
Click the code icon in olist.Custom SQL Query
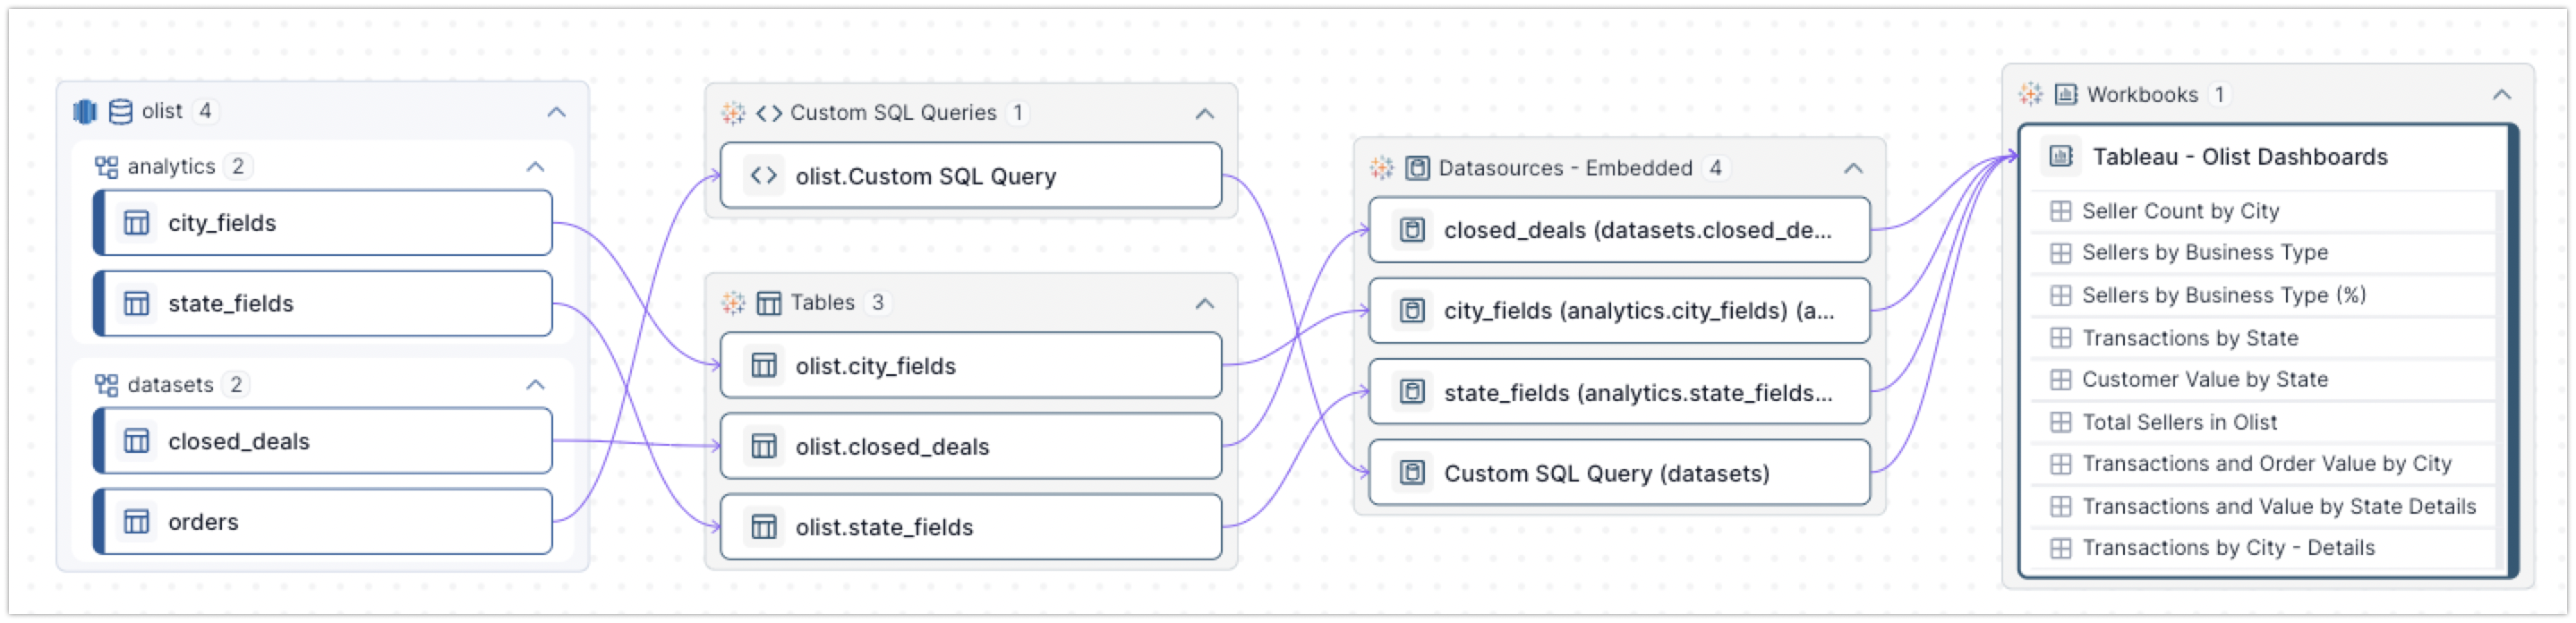coord(764,176)
